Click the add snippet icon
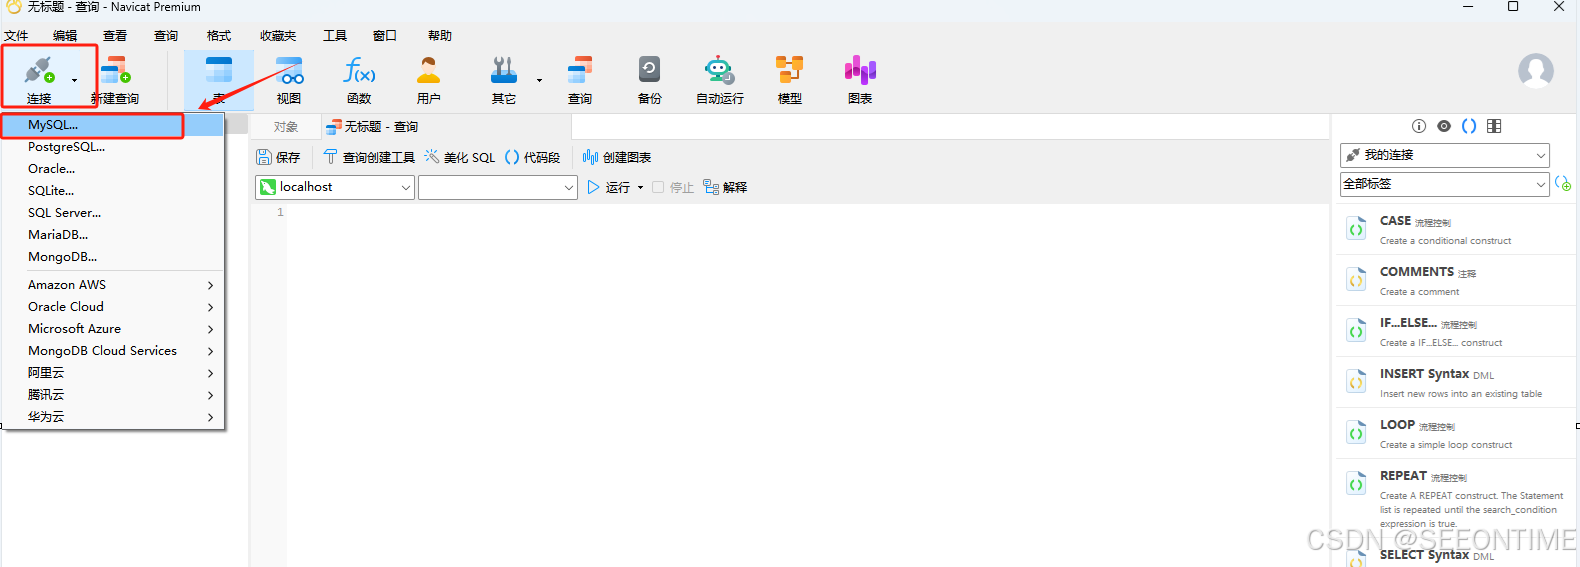This screenshot has width=1580, height=567. pos(1563,184)
